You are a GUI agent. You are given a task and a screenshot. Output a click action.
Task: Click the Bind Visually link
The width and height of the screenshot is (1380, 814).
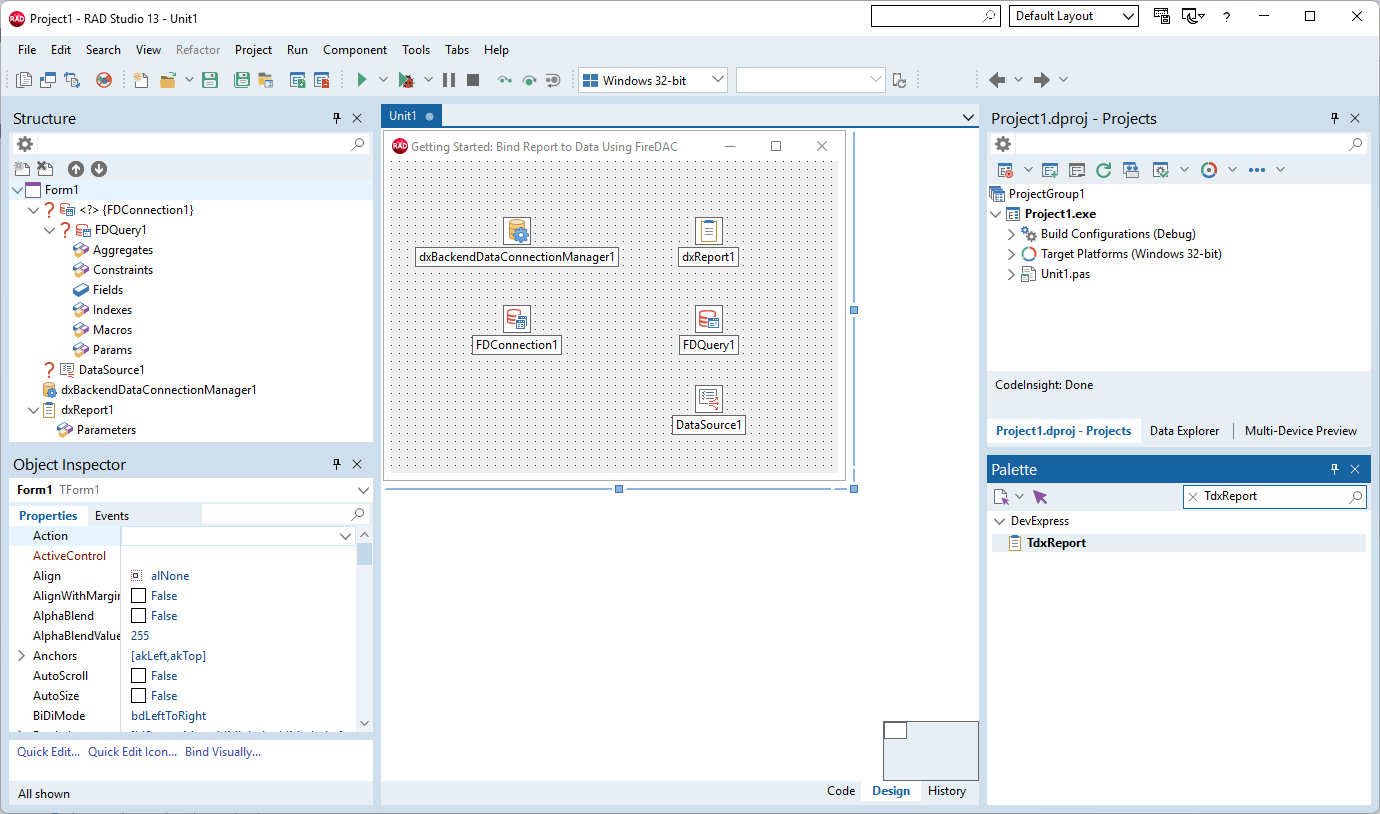pyautogui.click(x=223, y=751)
